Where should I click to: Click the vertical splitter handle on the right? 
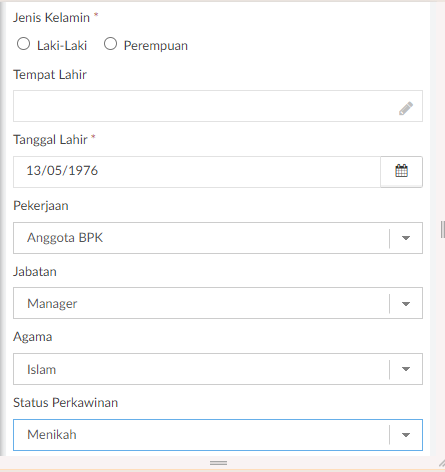442,229
